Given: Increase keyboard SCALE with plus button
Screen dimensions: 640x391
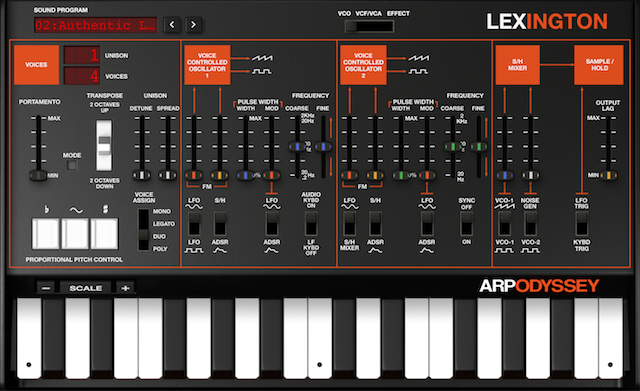Looking at the screenshot, I should click(125, 288).
